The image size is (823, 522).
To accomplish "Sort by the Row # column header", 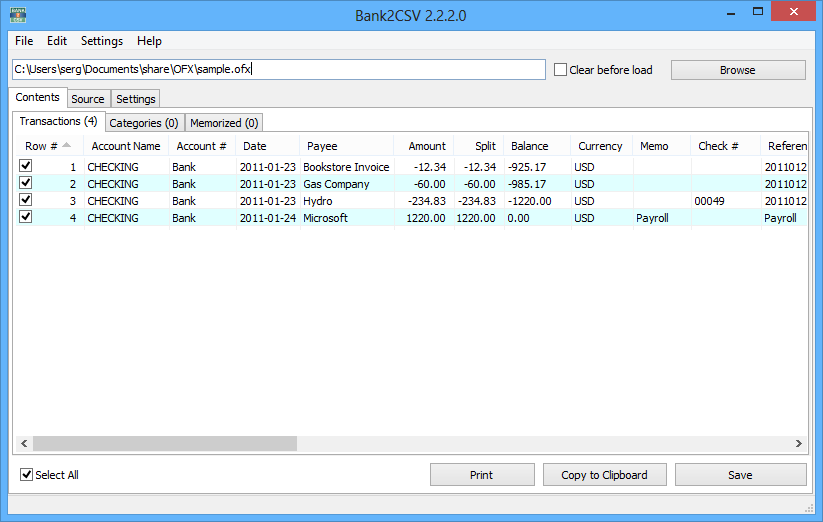I will tap(50, 146).
